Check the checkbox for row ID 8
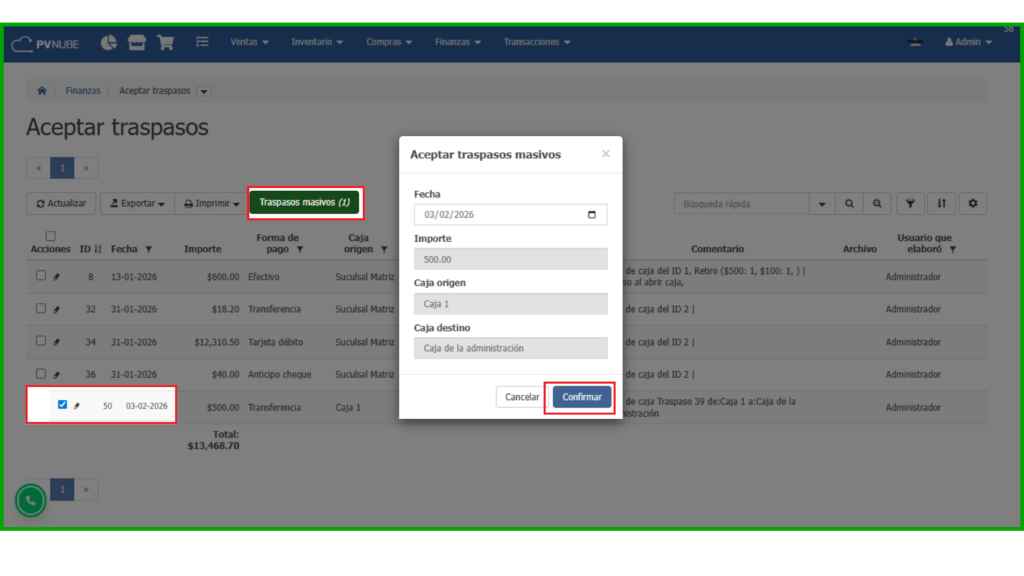The height and width of the screenshot is (576, 1024). click(41, 276)
